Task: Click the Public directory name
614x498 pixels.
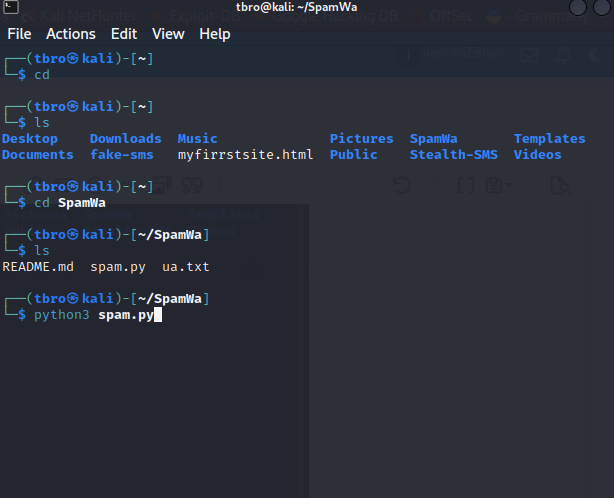Action: 354,155
